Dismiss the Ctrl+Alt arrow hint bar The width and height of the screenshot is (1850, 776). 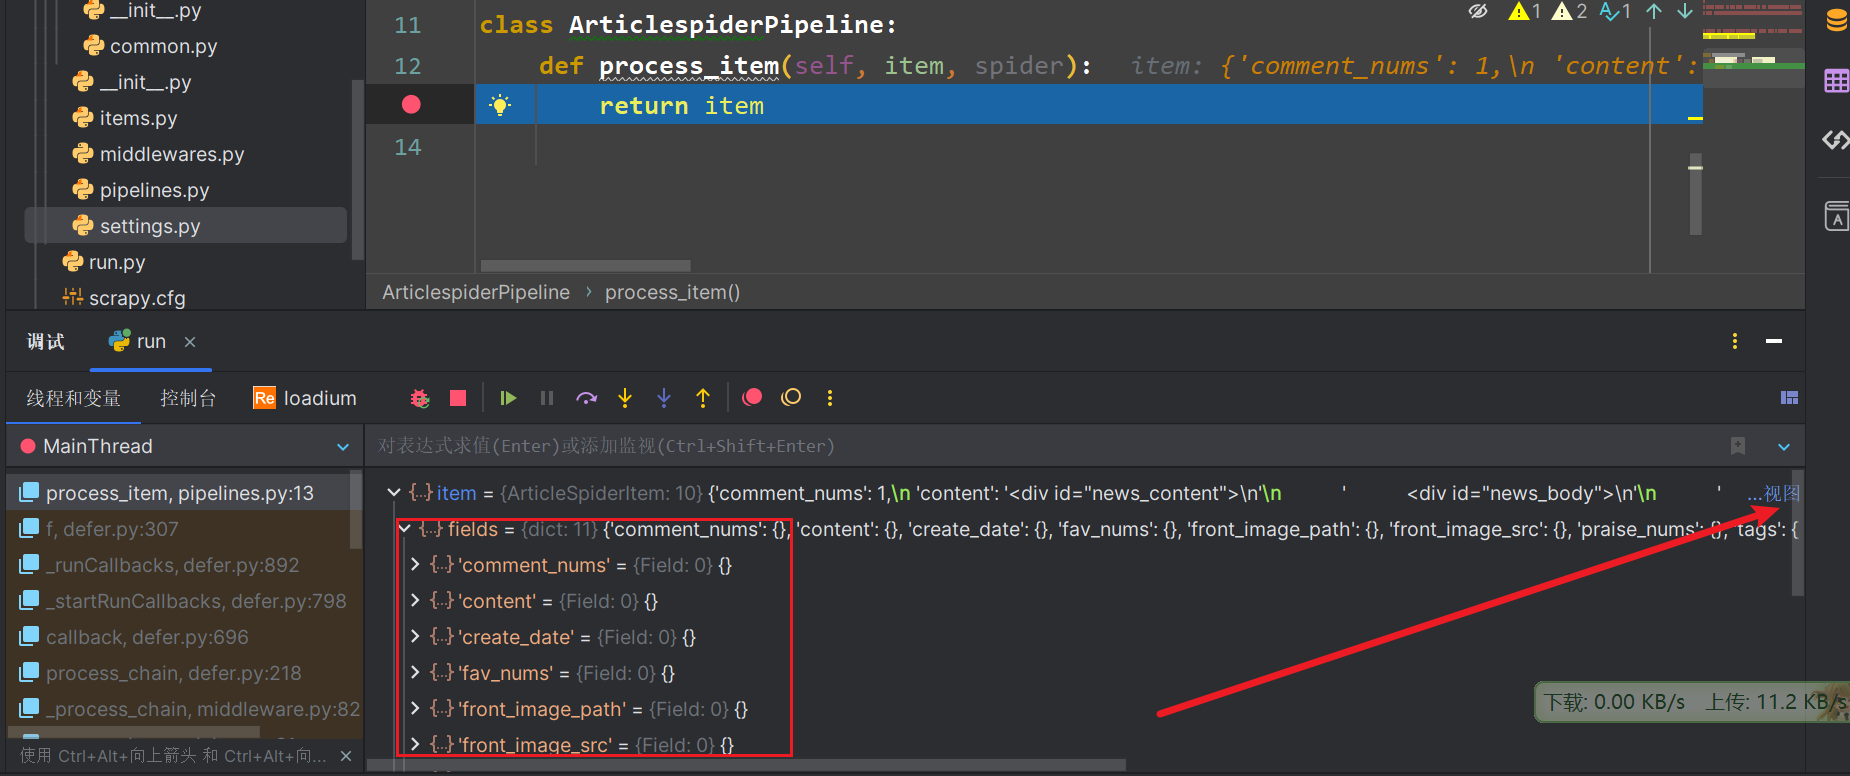[x=346, y=756]
